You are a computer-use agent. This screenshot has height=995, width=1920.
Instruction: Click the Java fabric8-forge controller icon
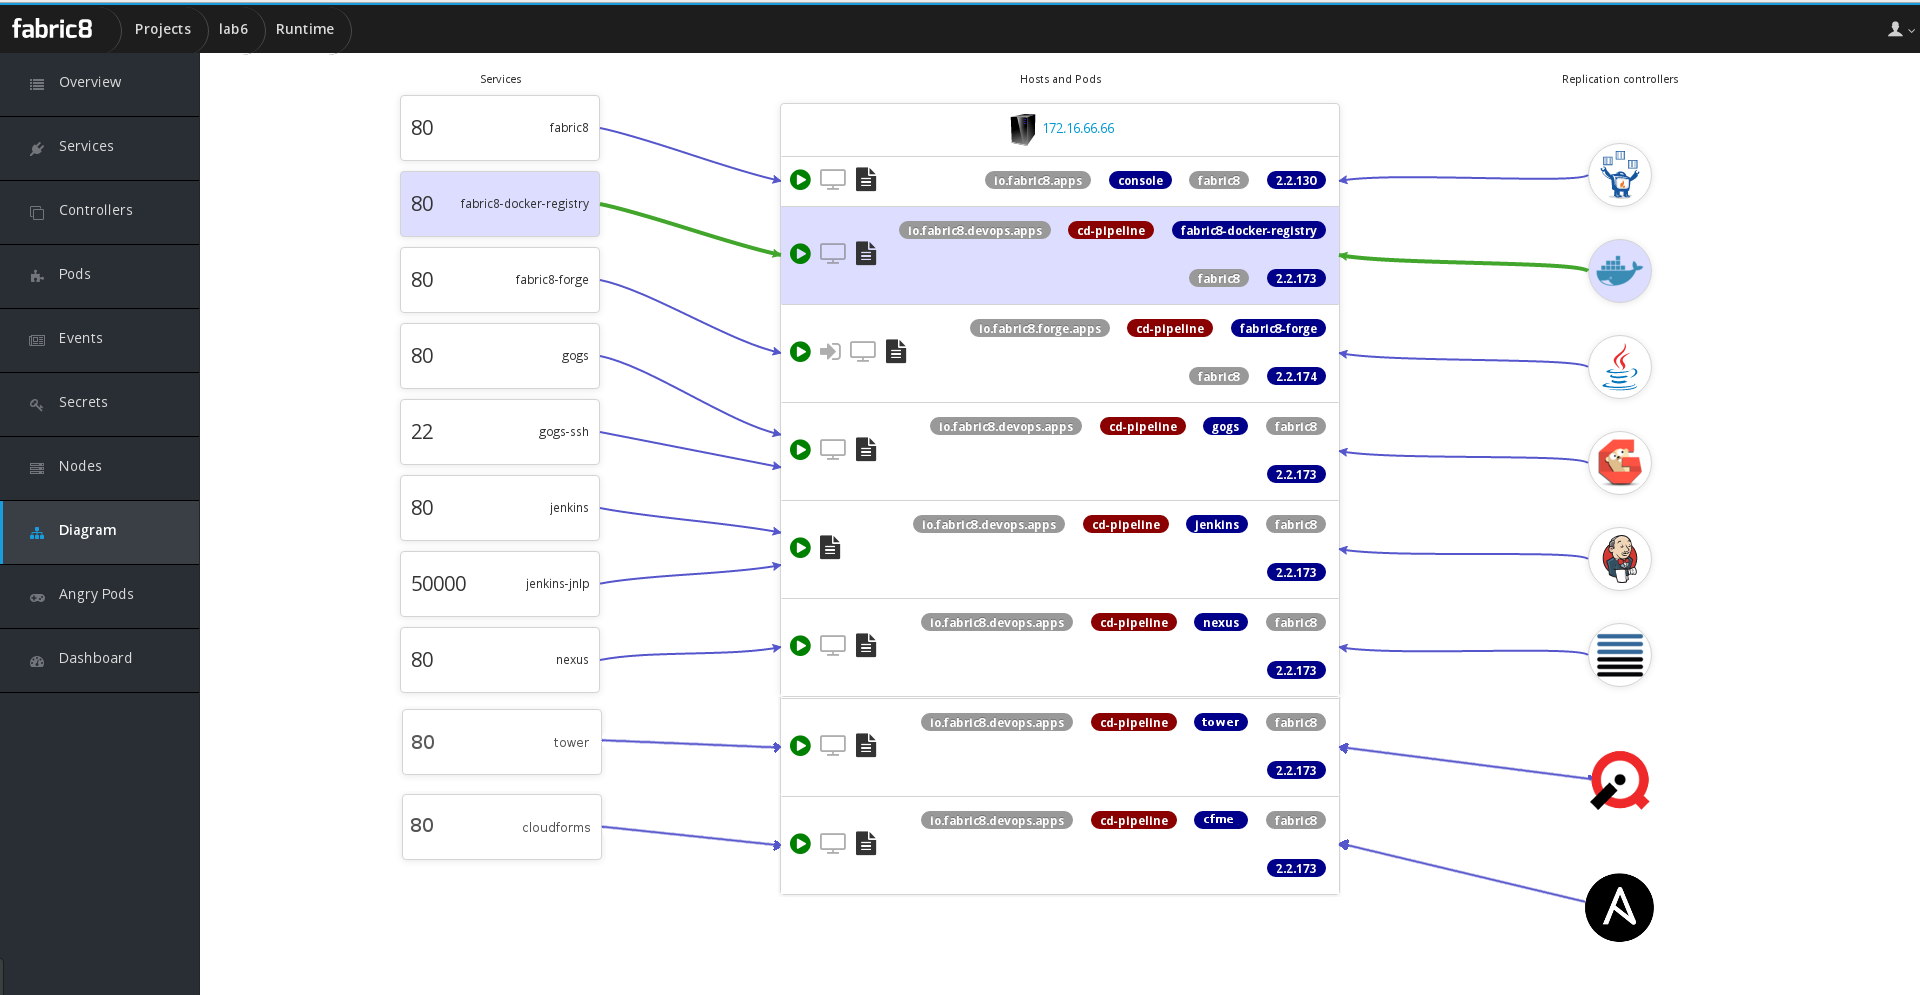click(1619, 367)
